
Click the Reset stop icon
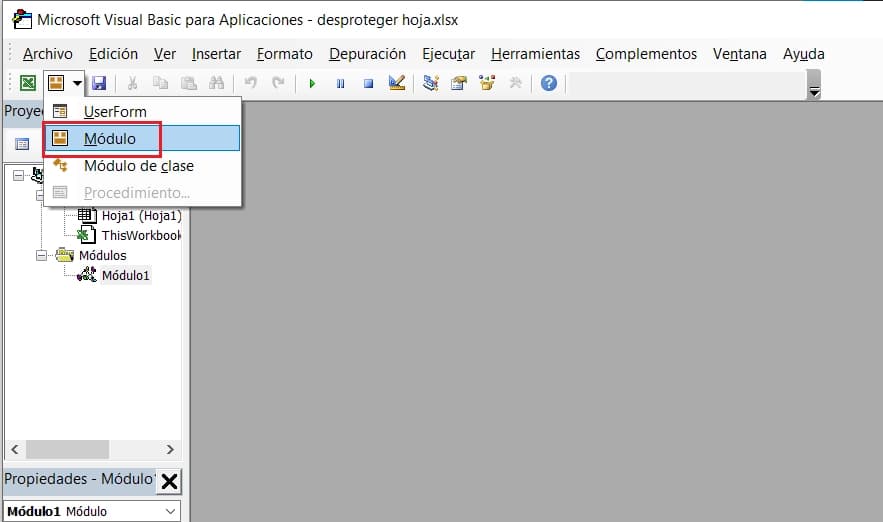[368, 83]
